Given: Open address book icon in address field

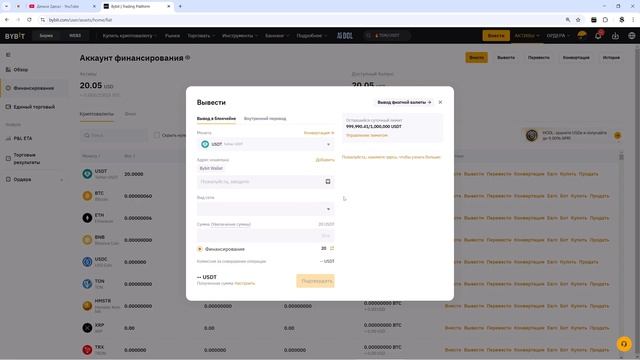Looking at the screenshot, I should [328, 181].
